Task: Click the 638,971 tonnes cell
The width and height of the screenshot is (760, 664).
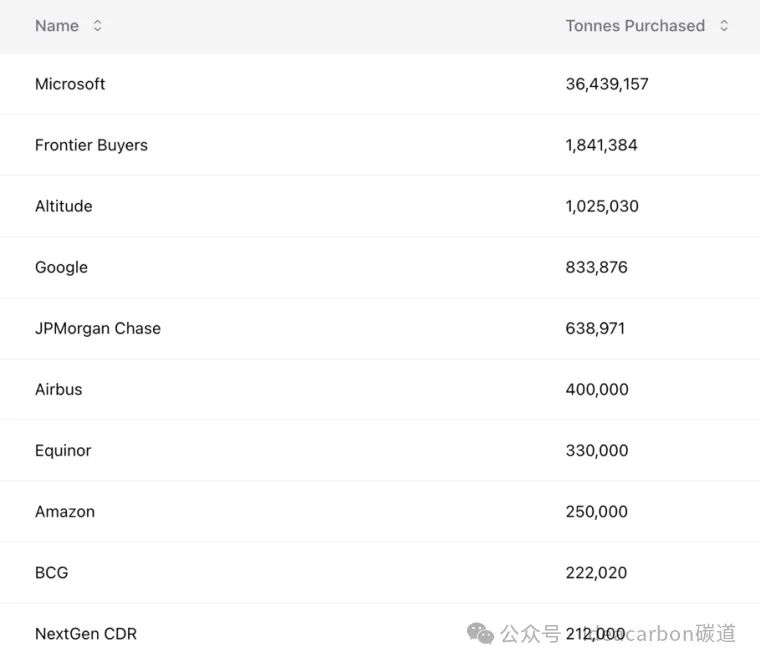Action: click(x=595, y=328)
